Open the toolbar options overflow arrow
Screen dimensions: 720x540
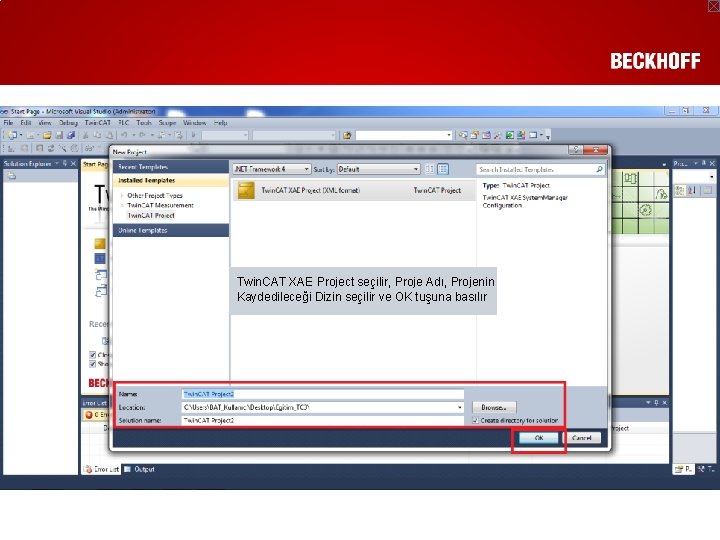click(x=548, y=136)
